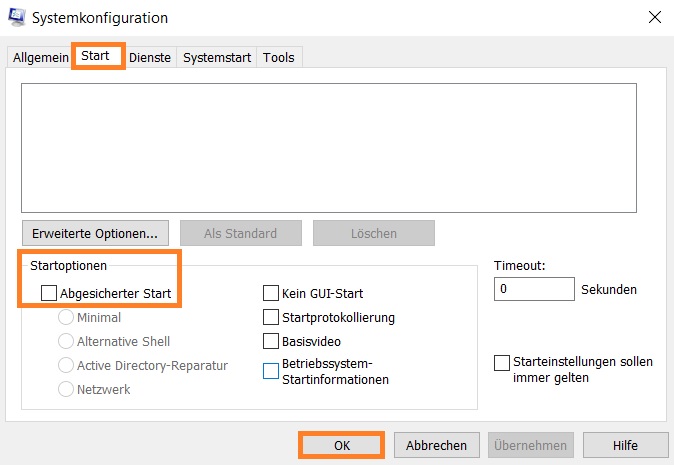674x465 pixels.
Task: Select the Minimal radio button
Action: pos(66,317)
